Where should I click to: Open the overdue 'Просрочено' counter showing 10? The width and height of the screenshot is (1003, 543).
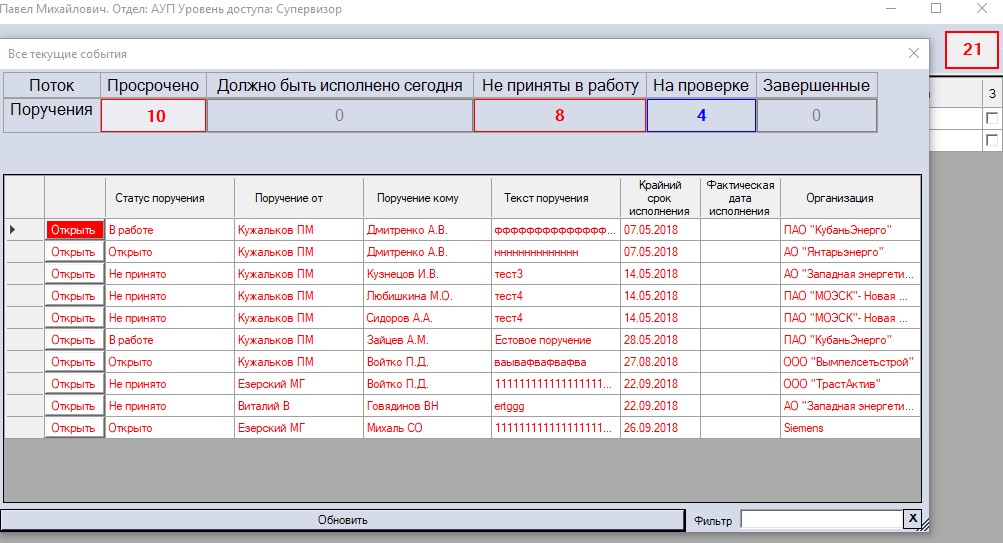tap(154, 116)
